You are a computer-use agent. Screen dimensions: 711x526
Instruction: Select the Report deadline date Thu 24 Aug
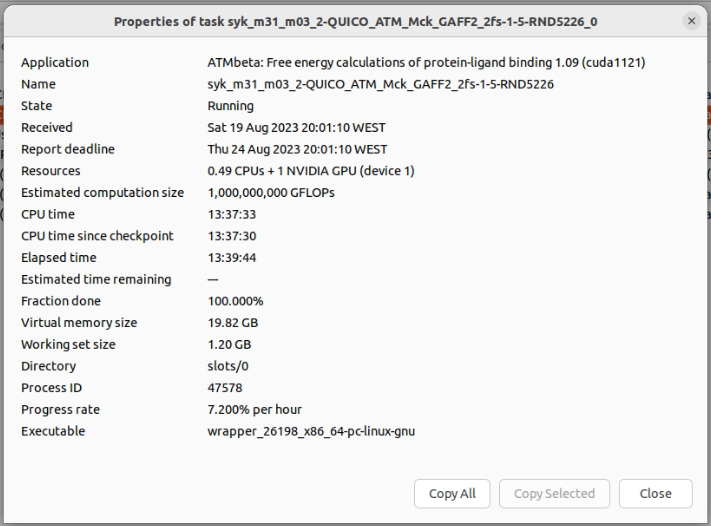297,149
